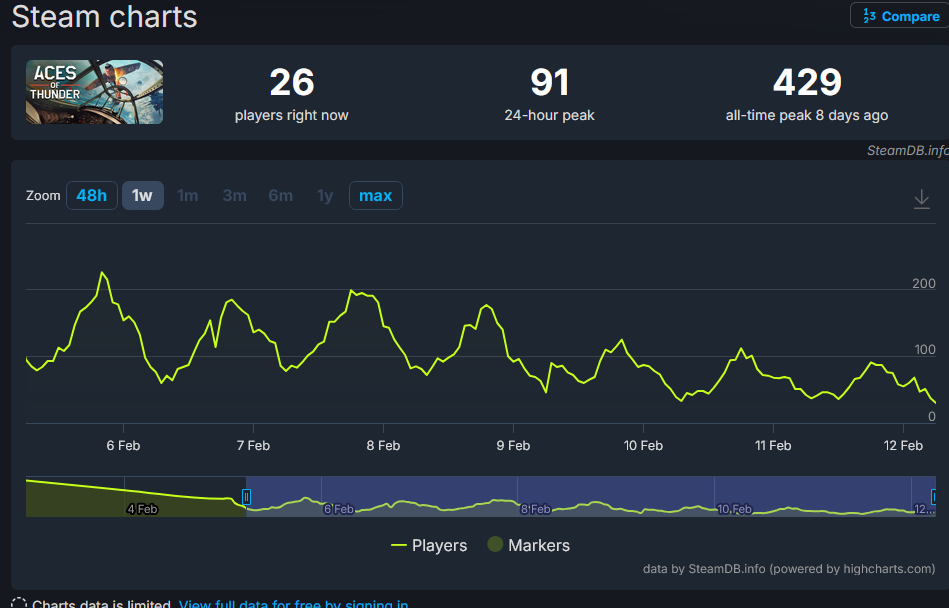949x608 pixels.
Task: Open the Aces of Thunder game thumbnail
Action: pyautogui.click(x=94, y=92)
